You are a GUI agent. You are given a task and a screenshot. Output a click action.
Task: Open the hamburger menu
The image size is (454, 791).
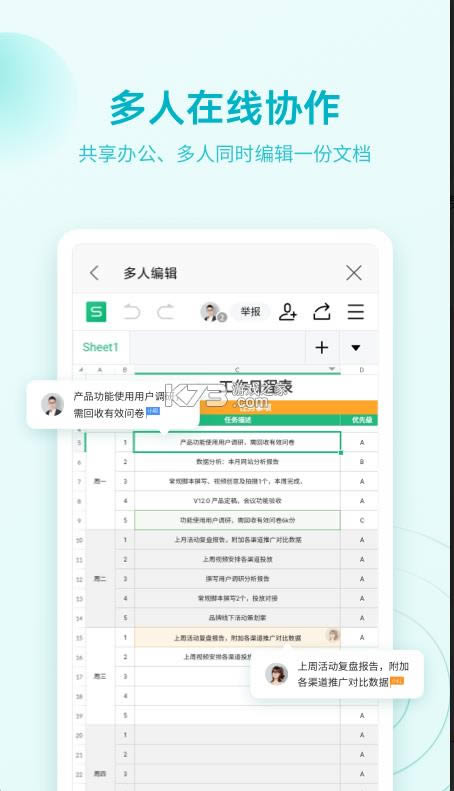356,312
